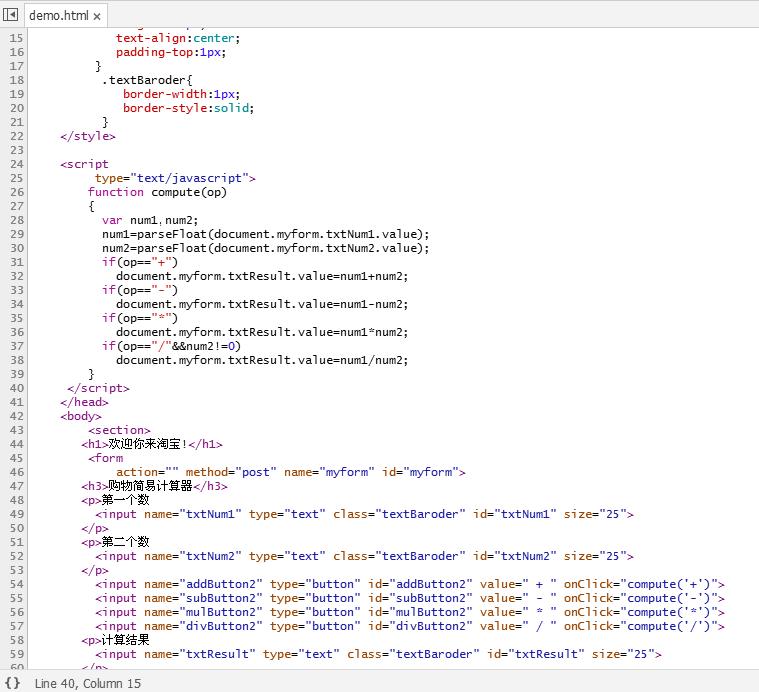This screenshot has width=759, height=692.
Task: Click the if(op=="-") line
Action: 140,290
